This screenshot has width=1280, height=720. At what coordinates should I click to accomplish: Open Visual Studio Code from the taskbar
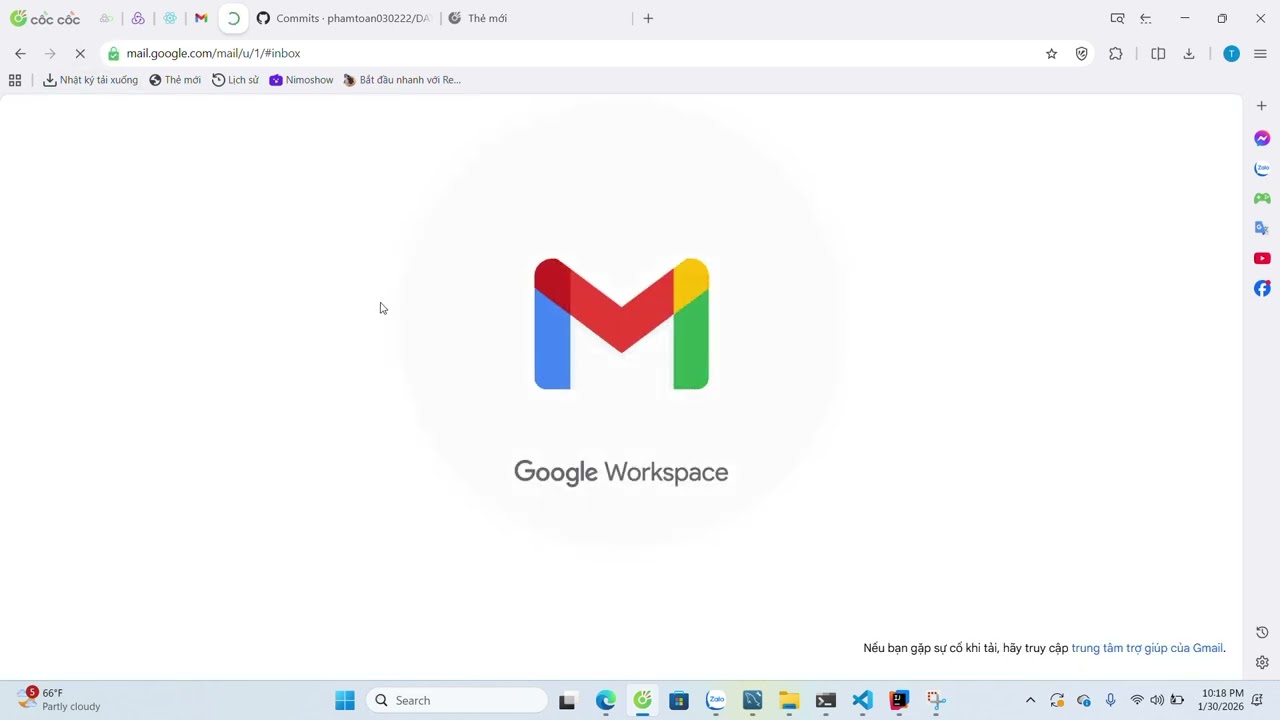tap(862, 700)
